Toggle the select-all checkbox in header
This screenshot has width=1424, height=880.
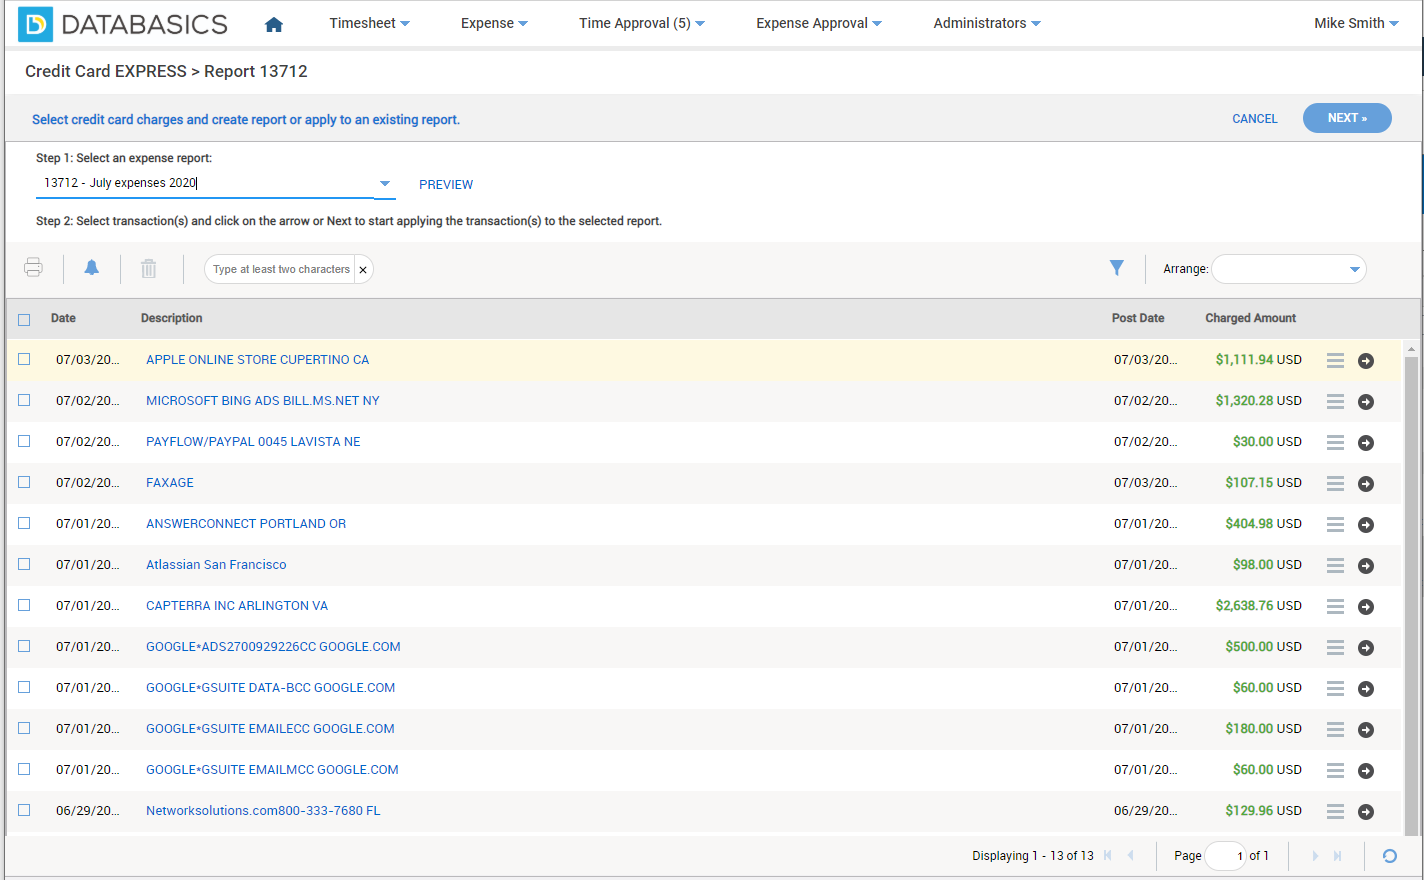click(x=24, y=320)
